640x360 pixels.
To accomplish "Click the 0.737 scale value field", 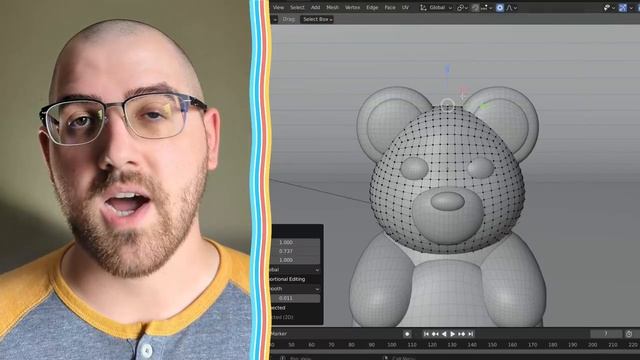I will 296,251.
